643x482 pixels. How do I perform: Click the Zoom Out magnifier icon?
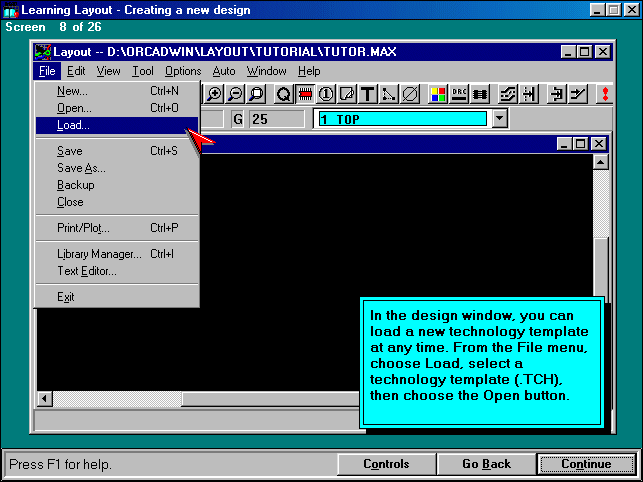[x=235, y=94]
